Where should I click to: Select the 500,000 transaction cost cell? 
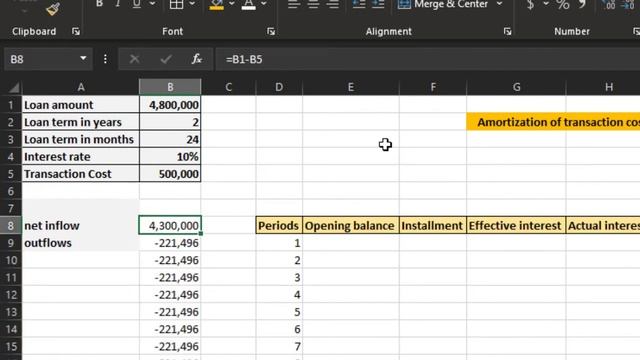click(170, 173)
